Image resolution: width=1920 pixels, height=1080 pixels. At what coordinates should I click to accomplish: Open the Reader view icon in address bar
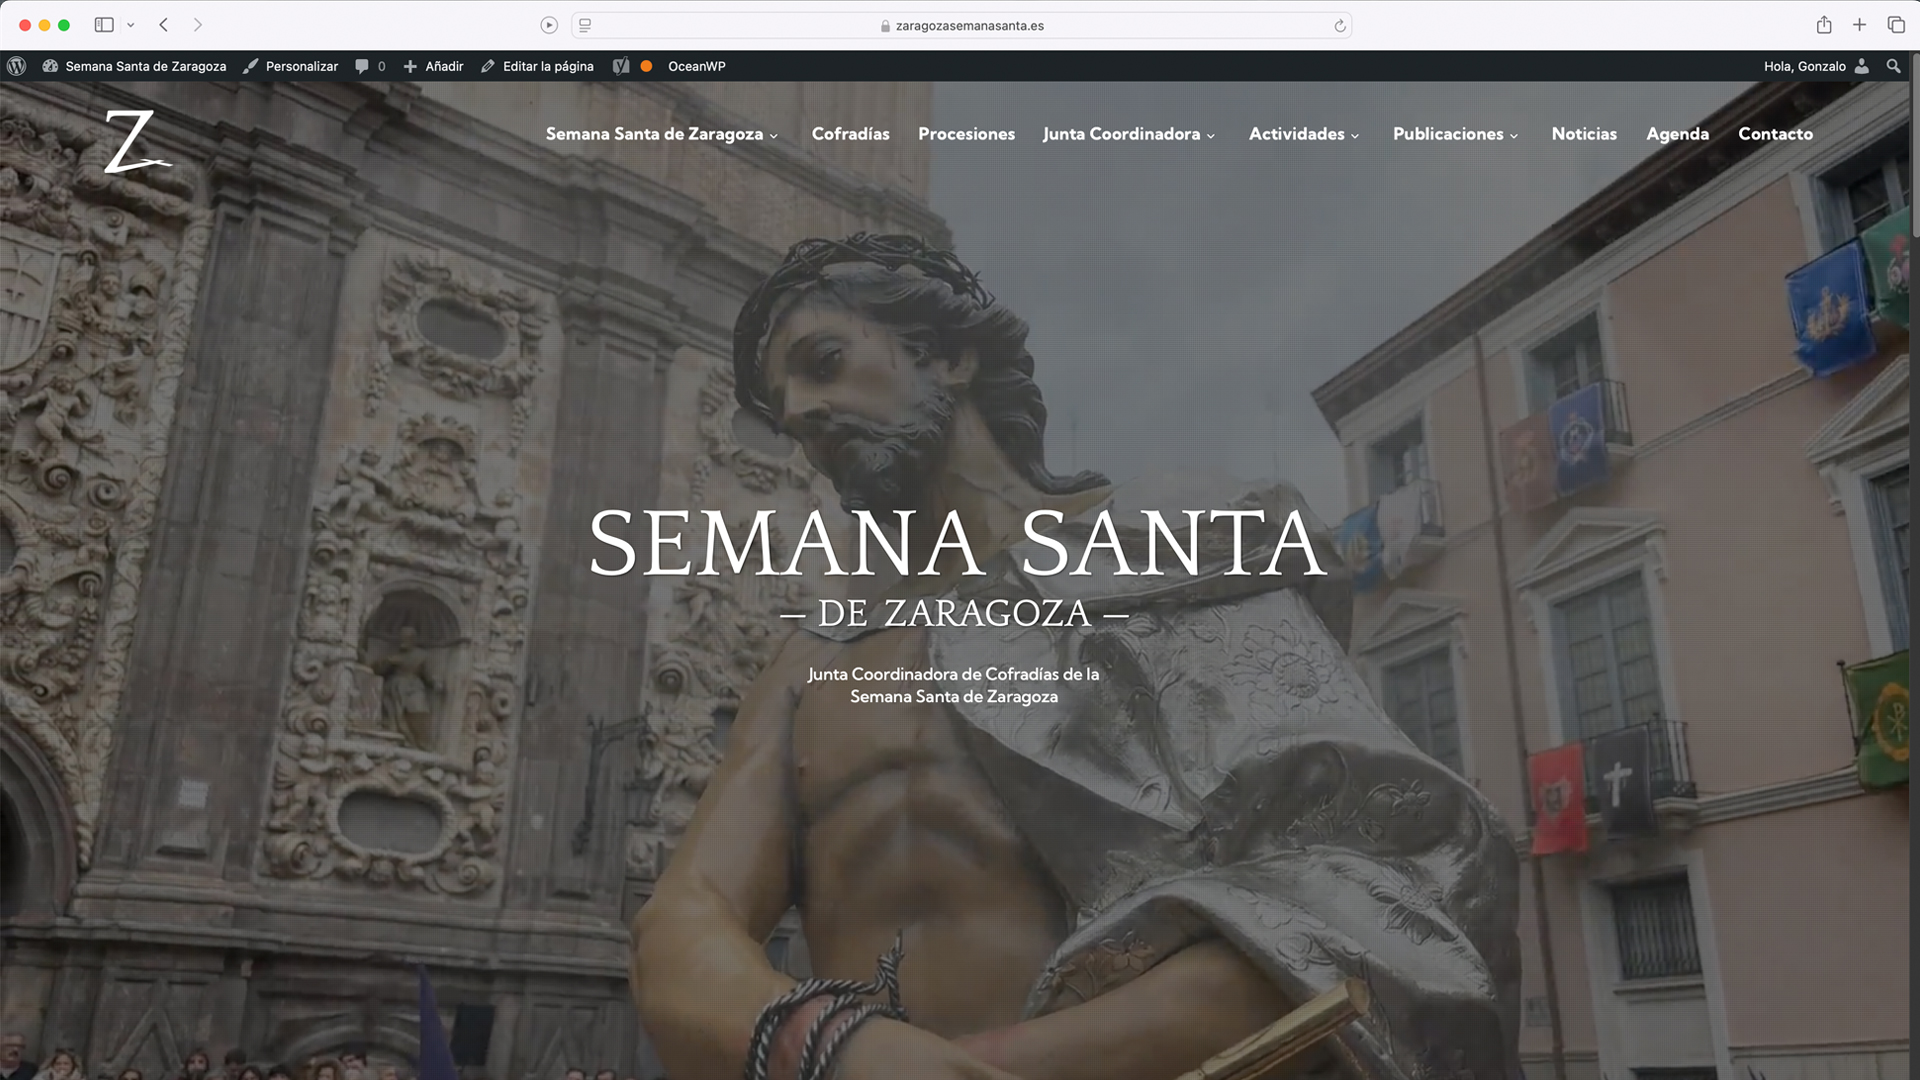click(585, 25)
